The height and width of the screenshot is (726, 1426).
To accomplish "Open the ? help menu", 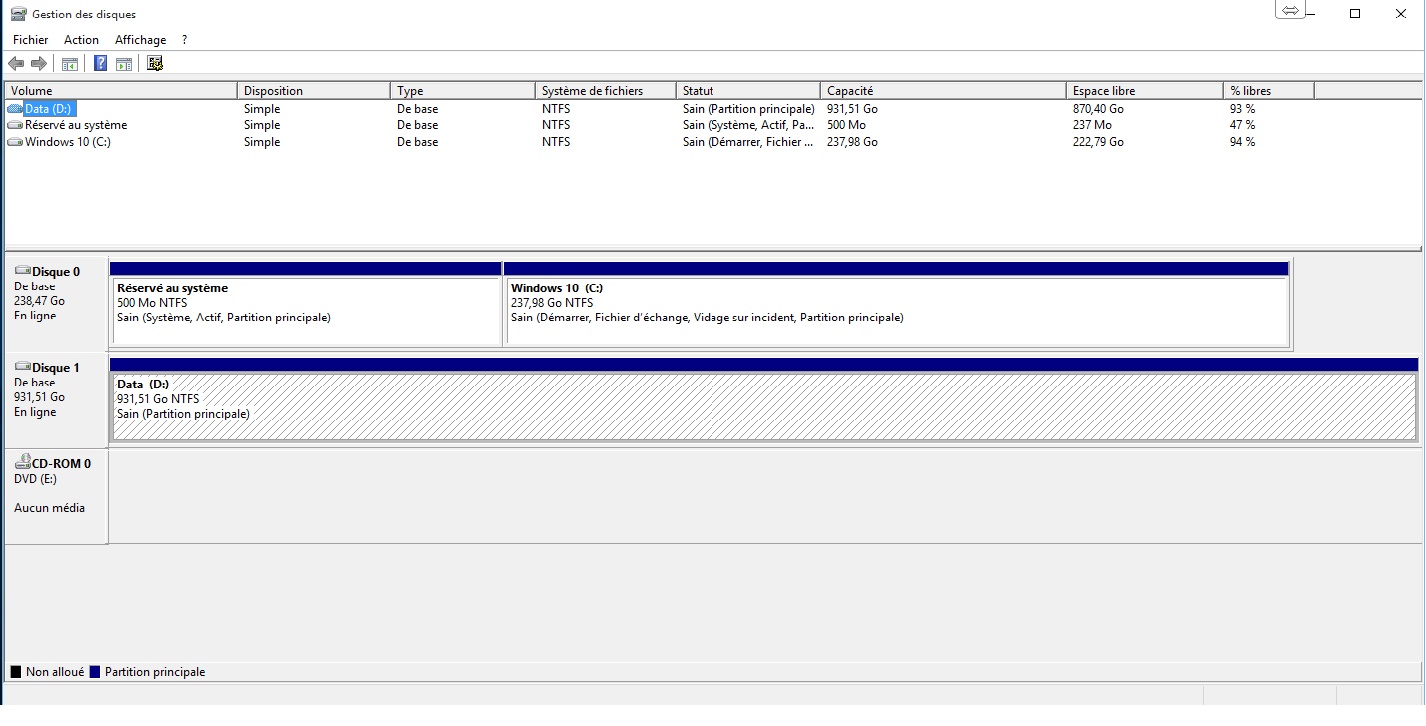I will 184,40.
